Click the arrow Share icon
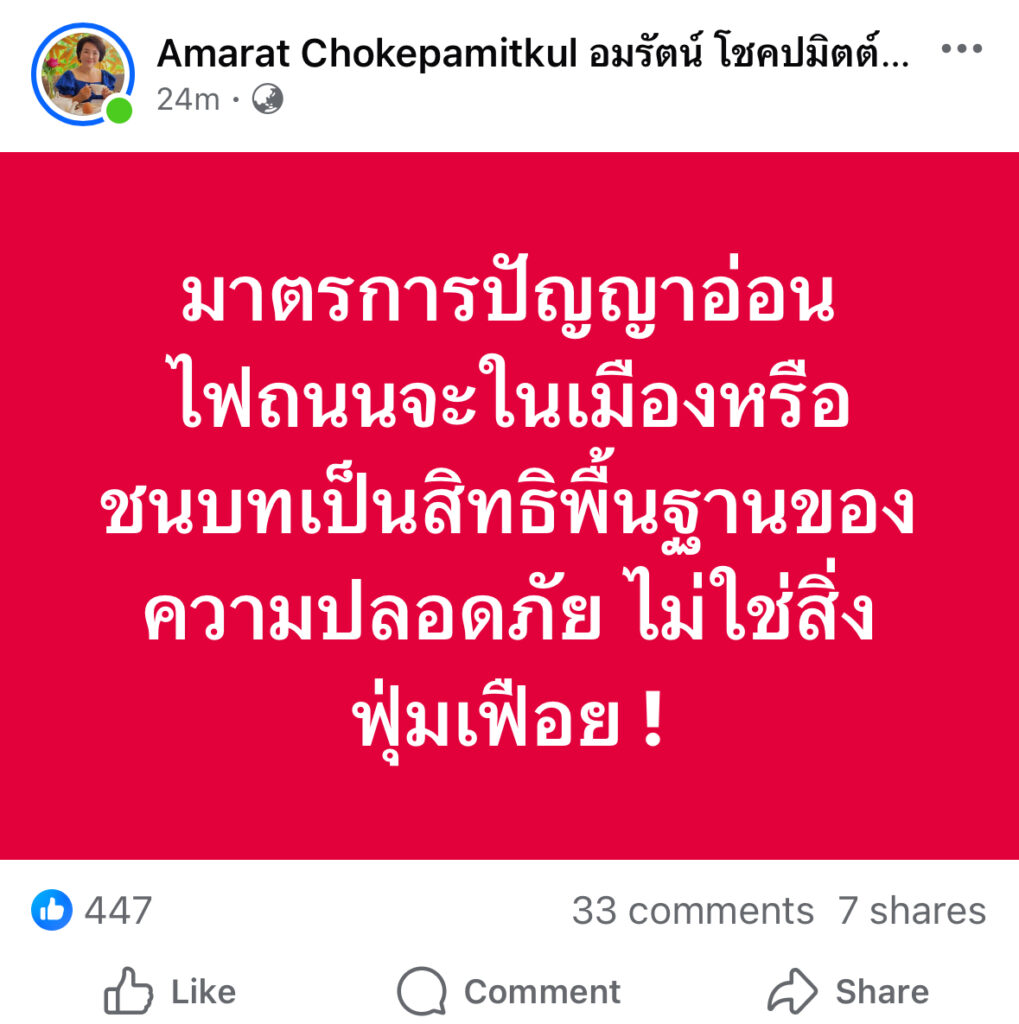The image size is (1019, 1024). pyautogui.click(x=792, y=991)
